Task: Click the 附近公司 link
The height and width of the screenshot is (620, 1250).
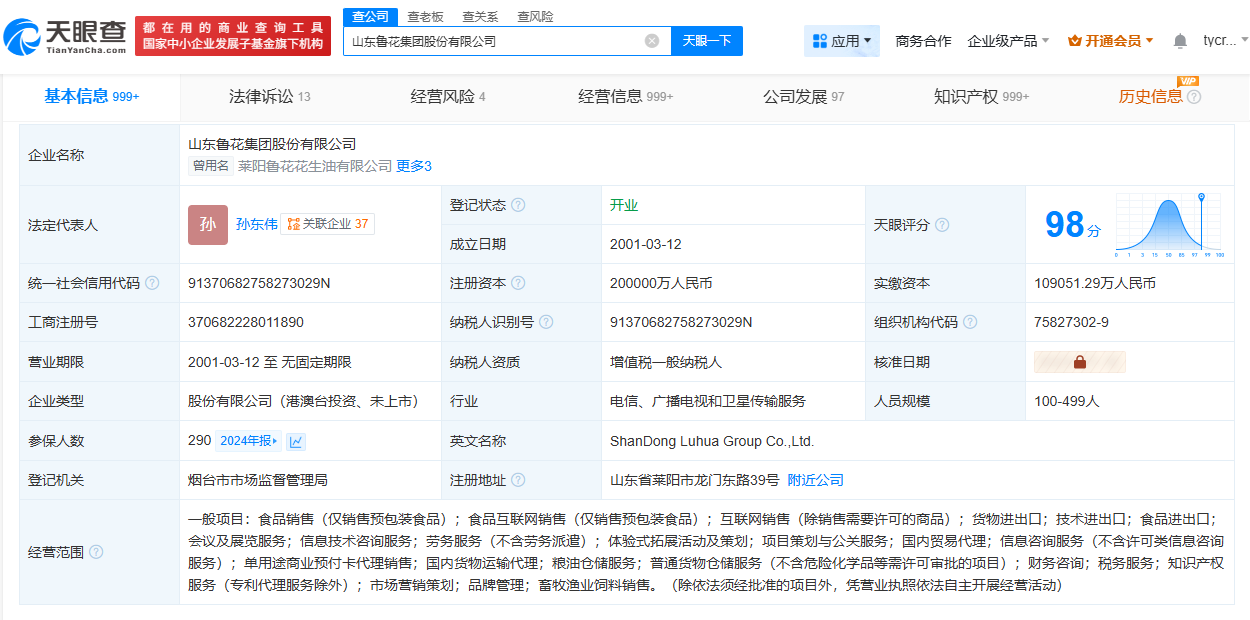Action: (816, 480)
